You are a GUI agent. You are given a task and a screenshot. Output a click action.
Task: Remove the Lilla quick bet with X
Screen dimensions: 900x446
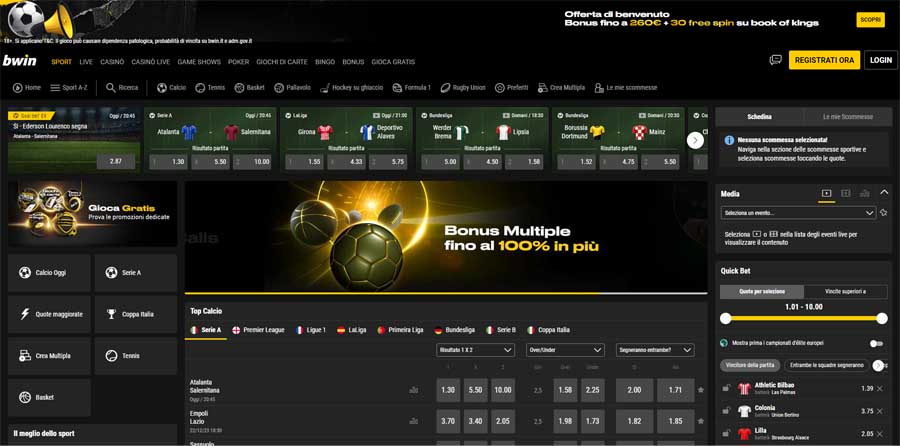(x=880, y=434)
